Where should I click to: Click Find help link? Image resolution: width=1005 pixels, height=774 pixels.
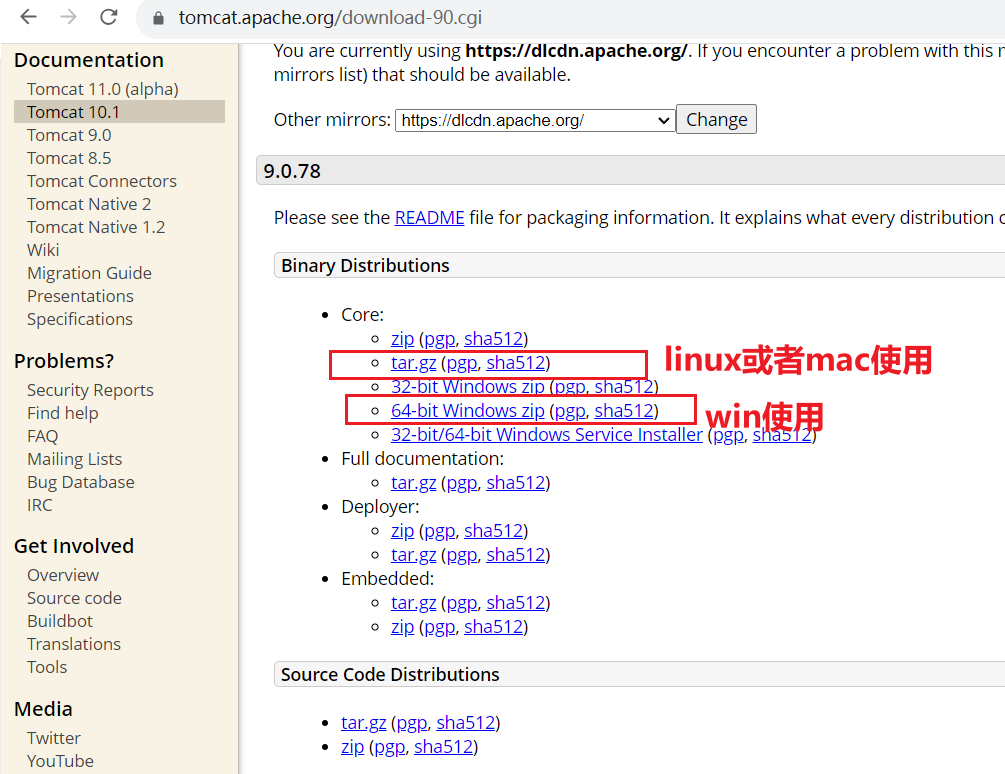63,413
